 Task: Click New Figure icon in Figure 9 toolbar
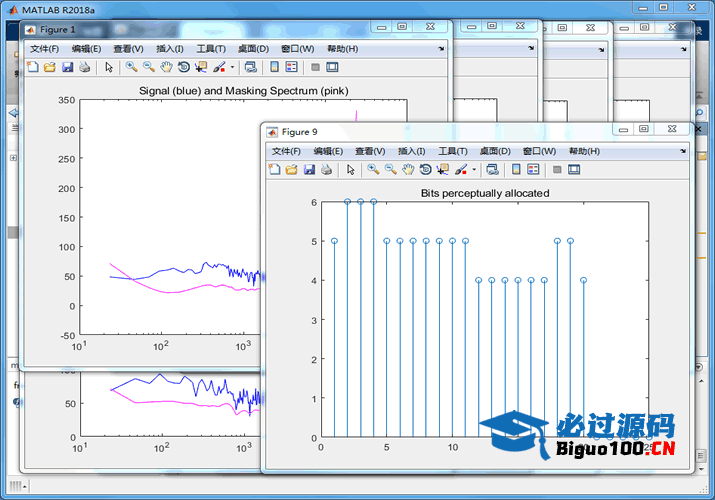click(275, 170)
